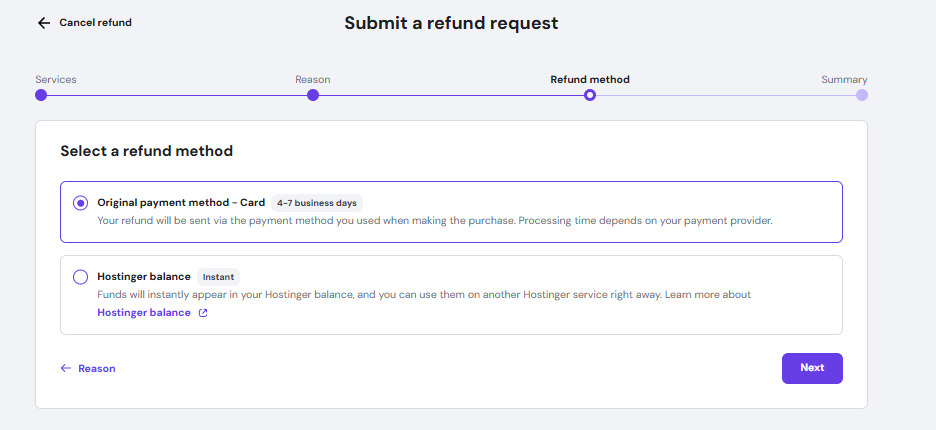Click the 4–7 business days badge
The width and height of the screenshot is (936, 430).
tap(317, 203)
